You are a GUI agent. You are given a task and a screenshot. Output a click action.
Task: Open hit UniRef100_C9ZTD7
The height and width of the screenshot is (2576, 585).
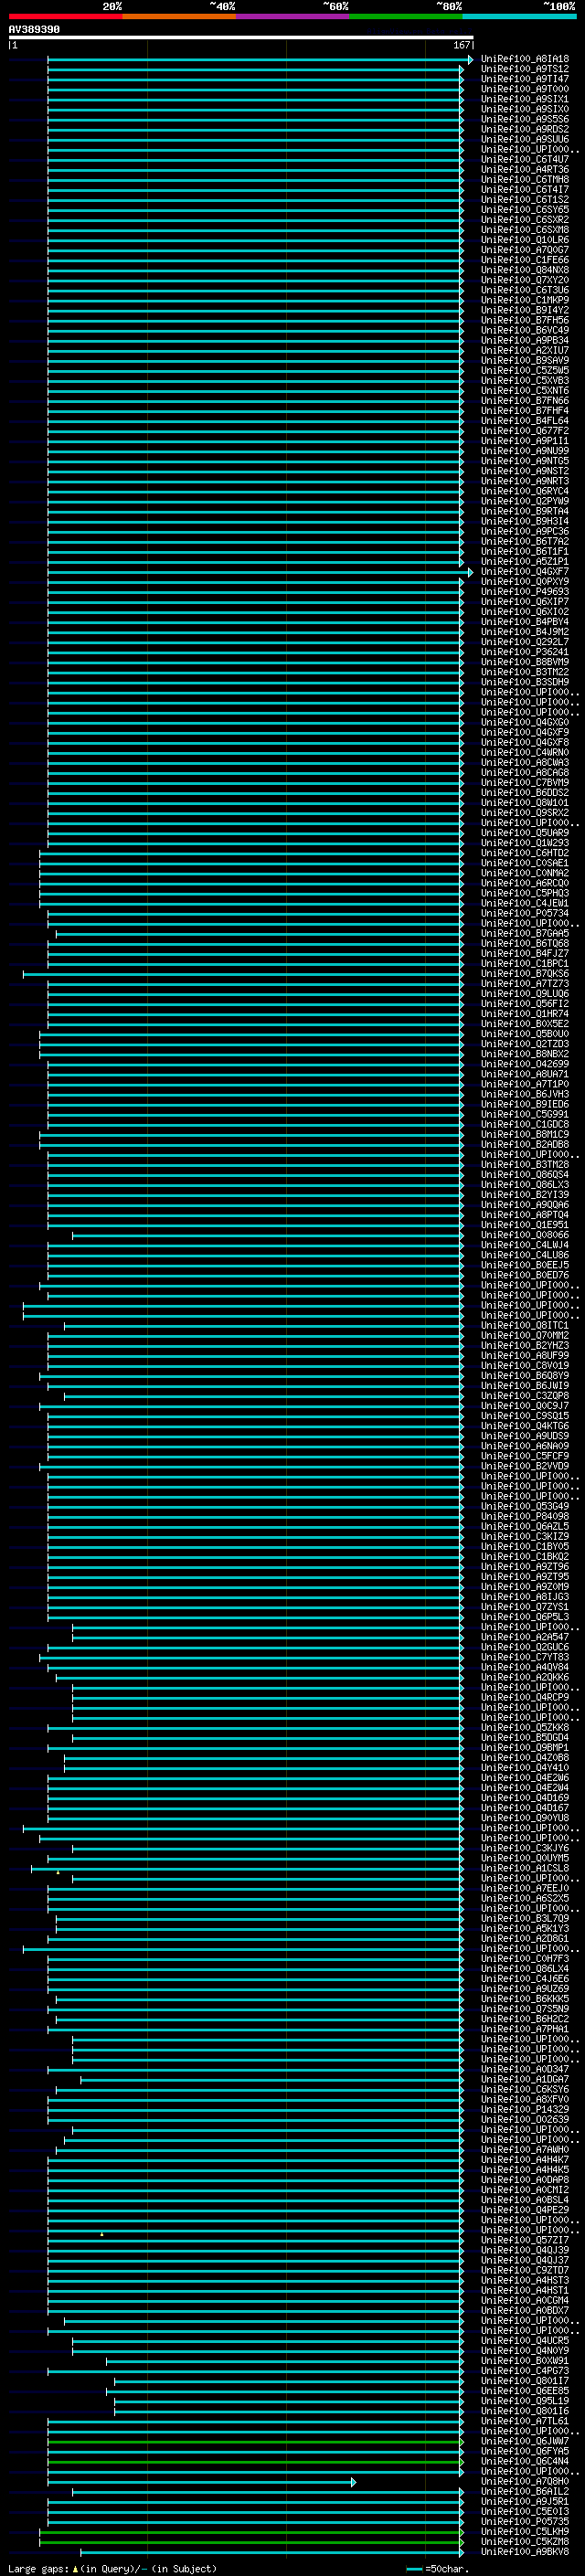pos(524,2270)
